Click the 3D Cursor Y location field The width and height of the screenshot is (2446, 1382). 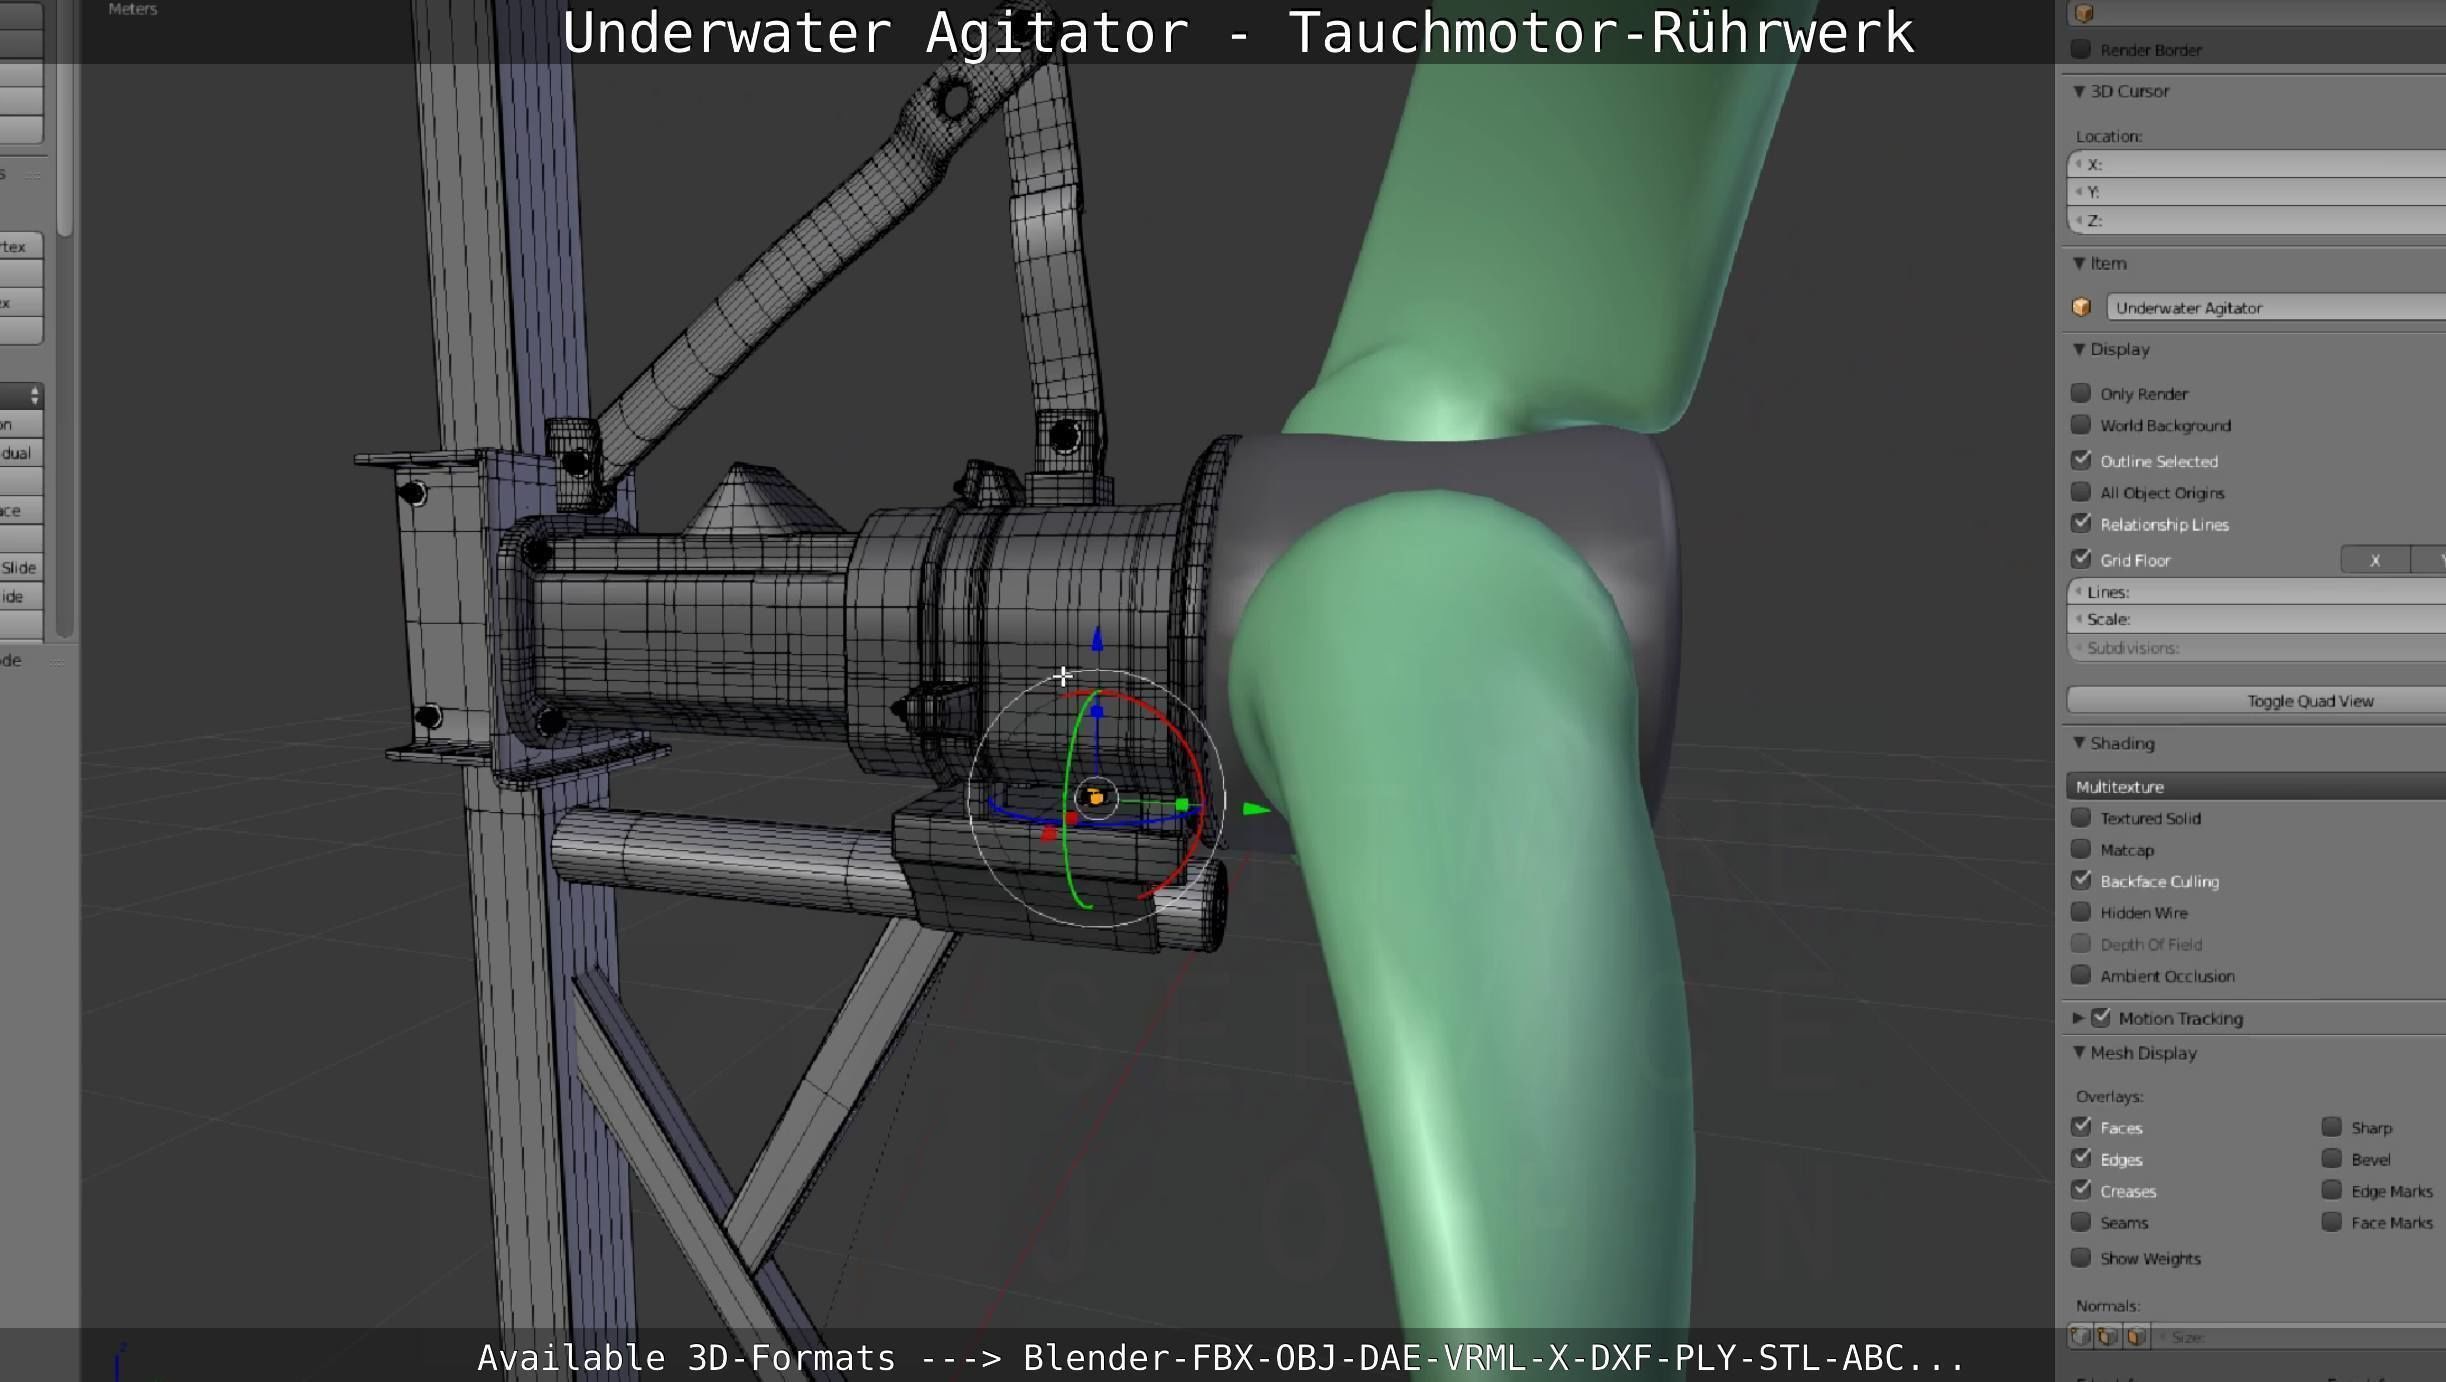(x=2256, y=192)
